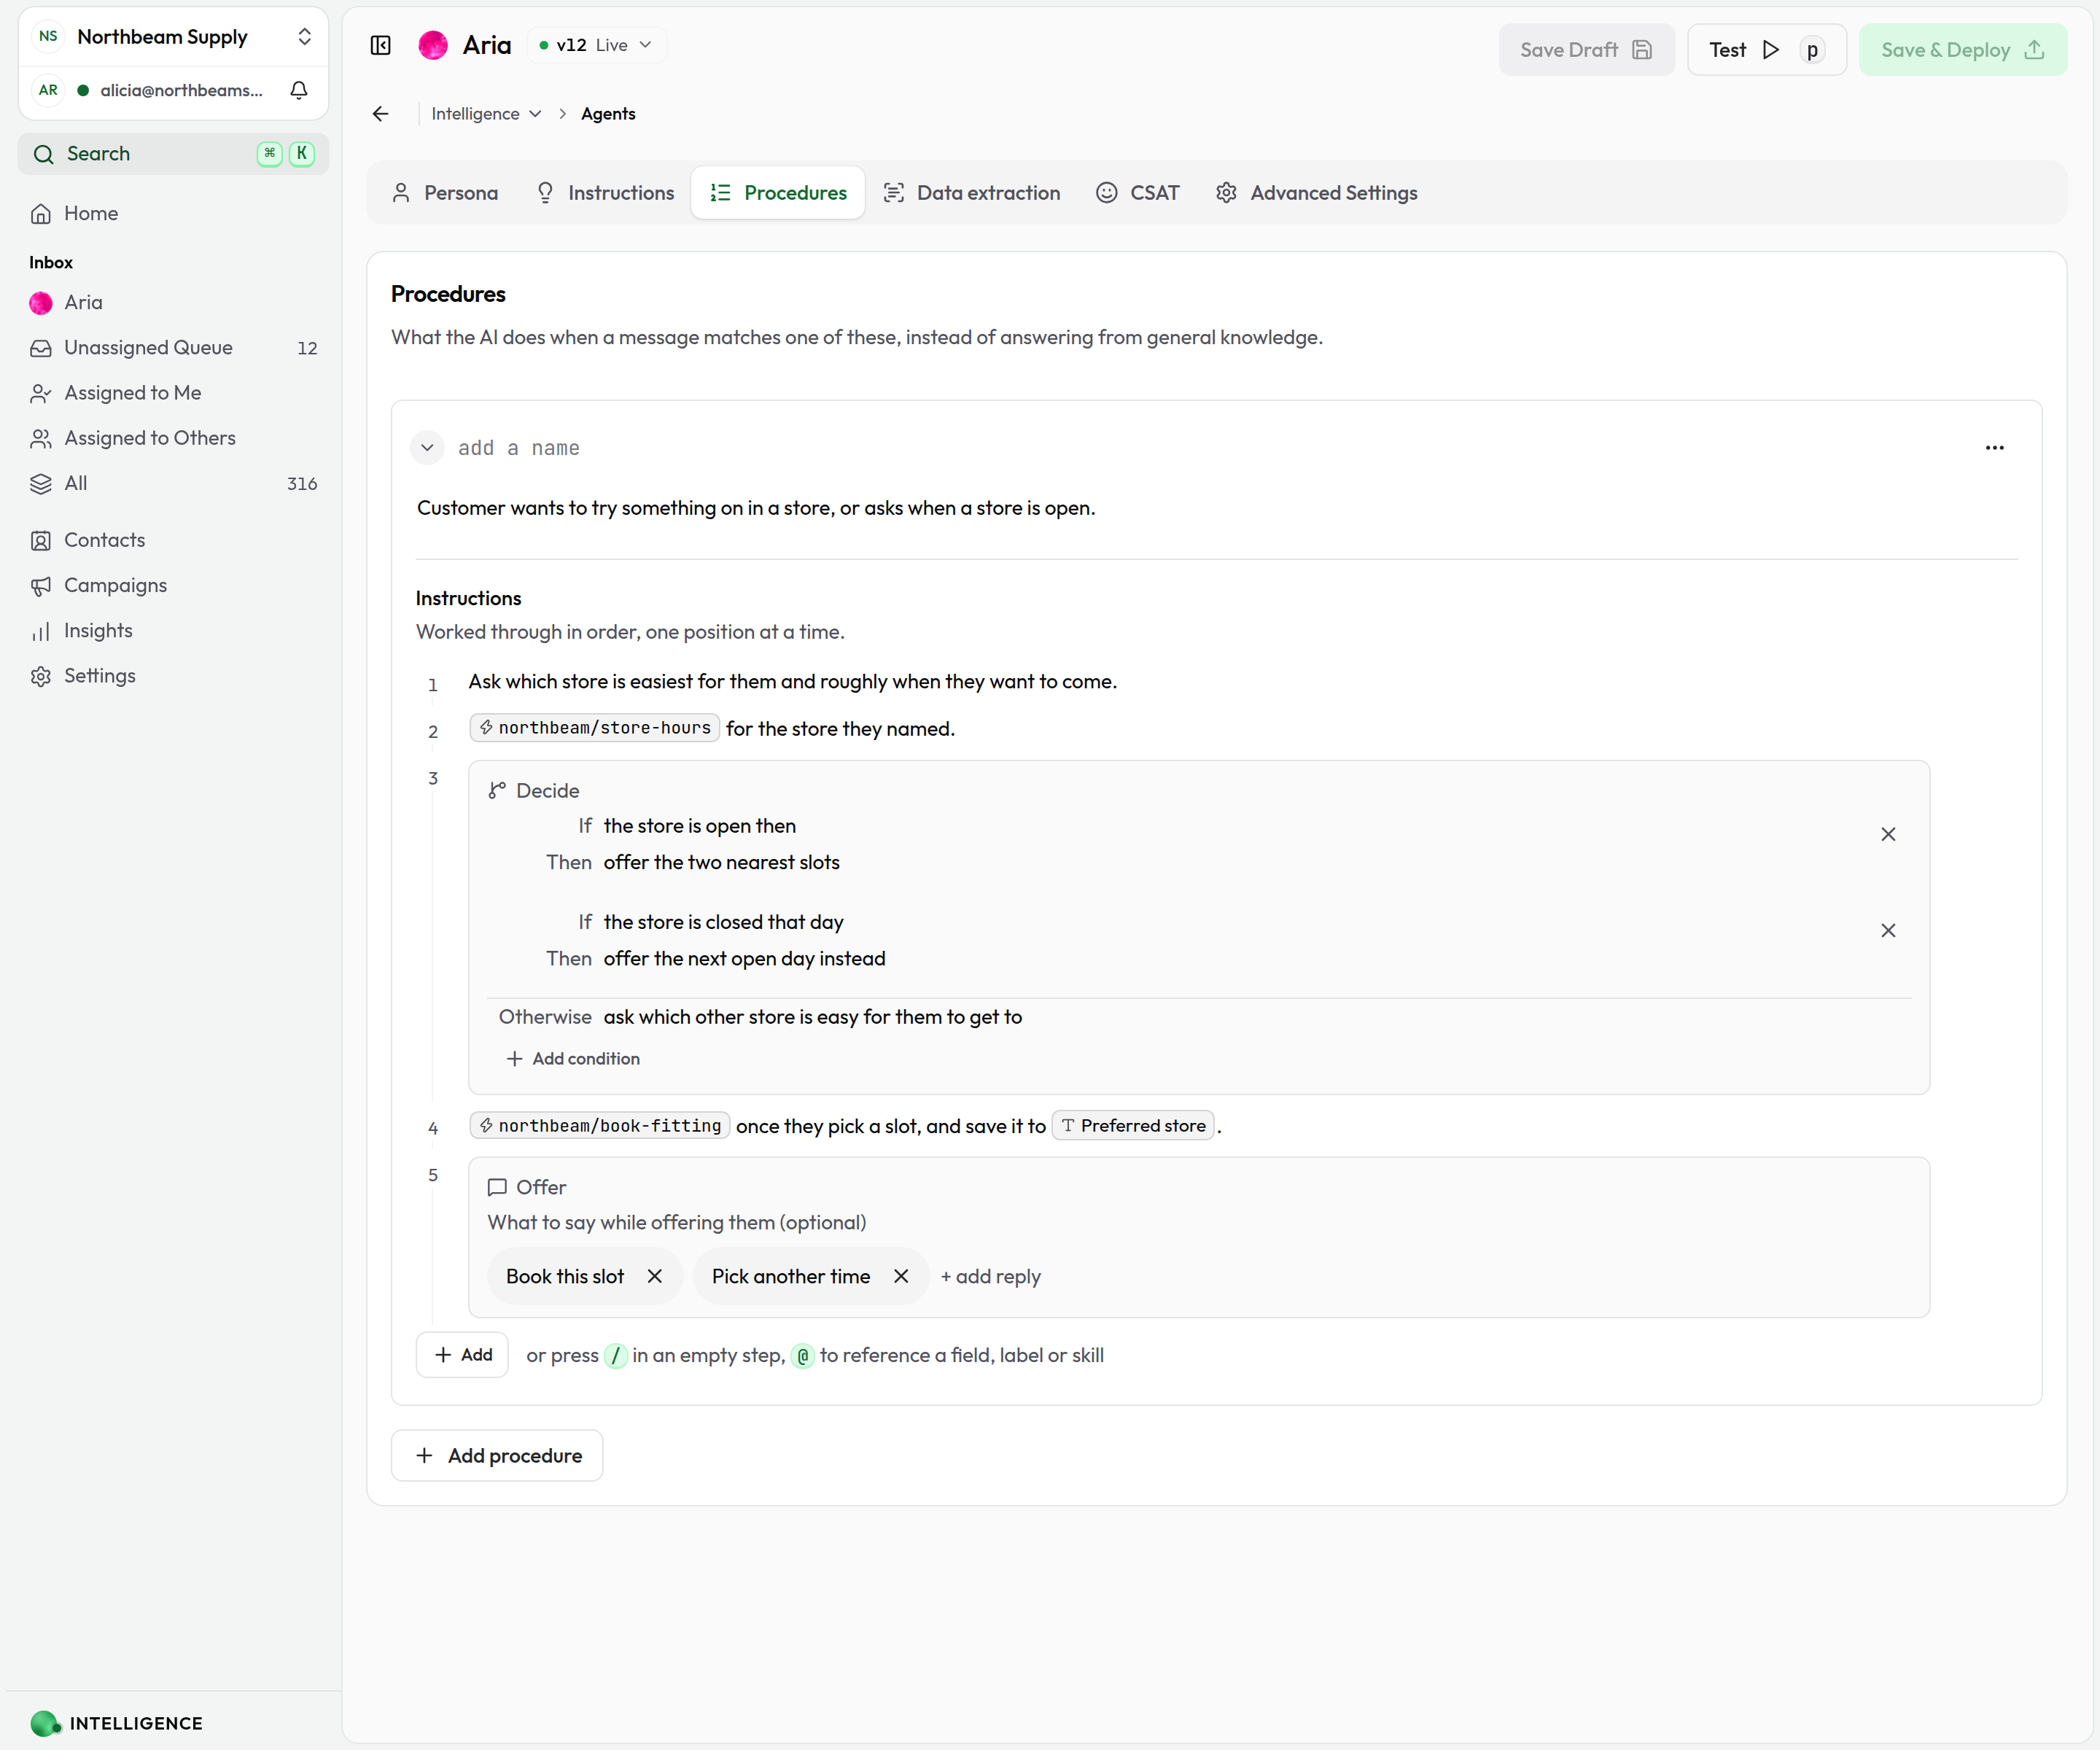The image size is (2100, 1750).
Task: Click the back arrow
Action: [x=380, y=114]
